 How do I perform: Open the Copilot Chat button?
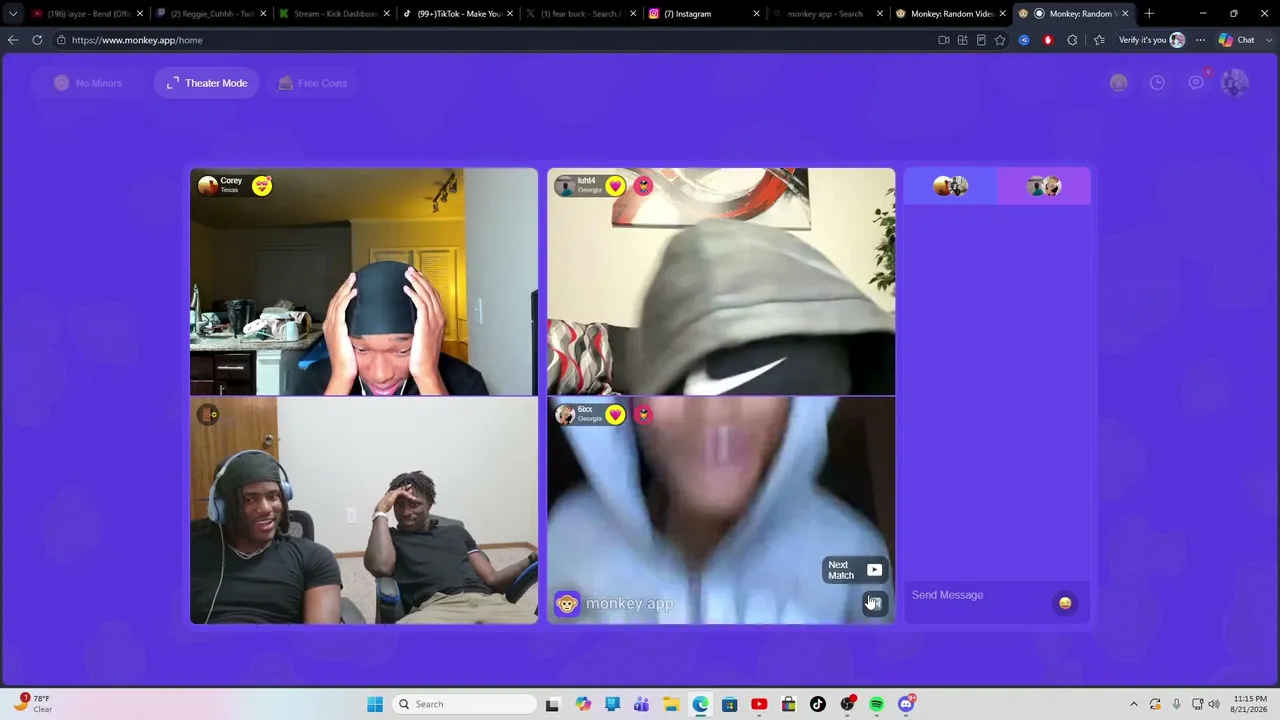pos(1237,40)
